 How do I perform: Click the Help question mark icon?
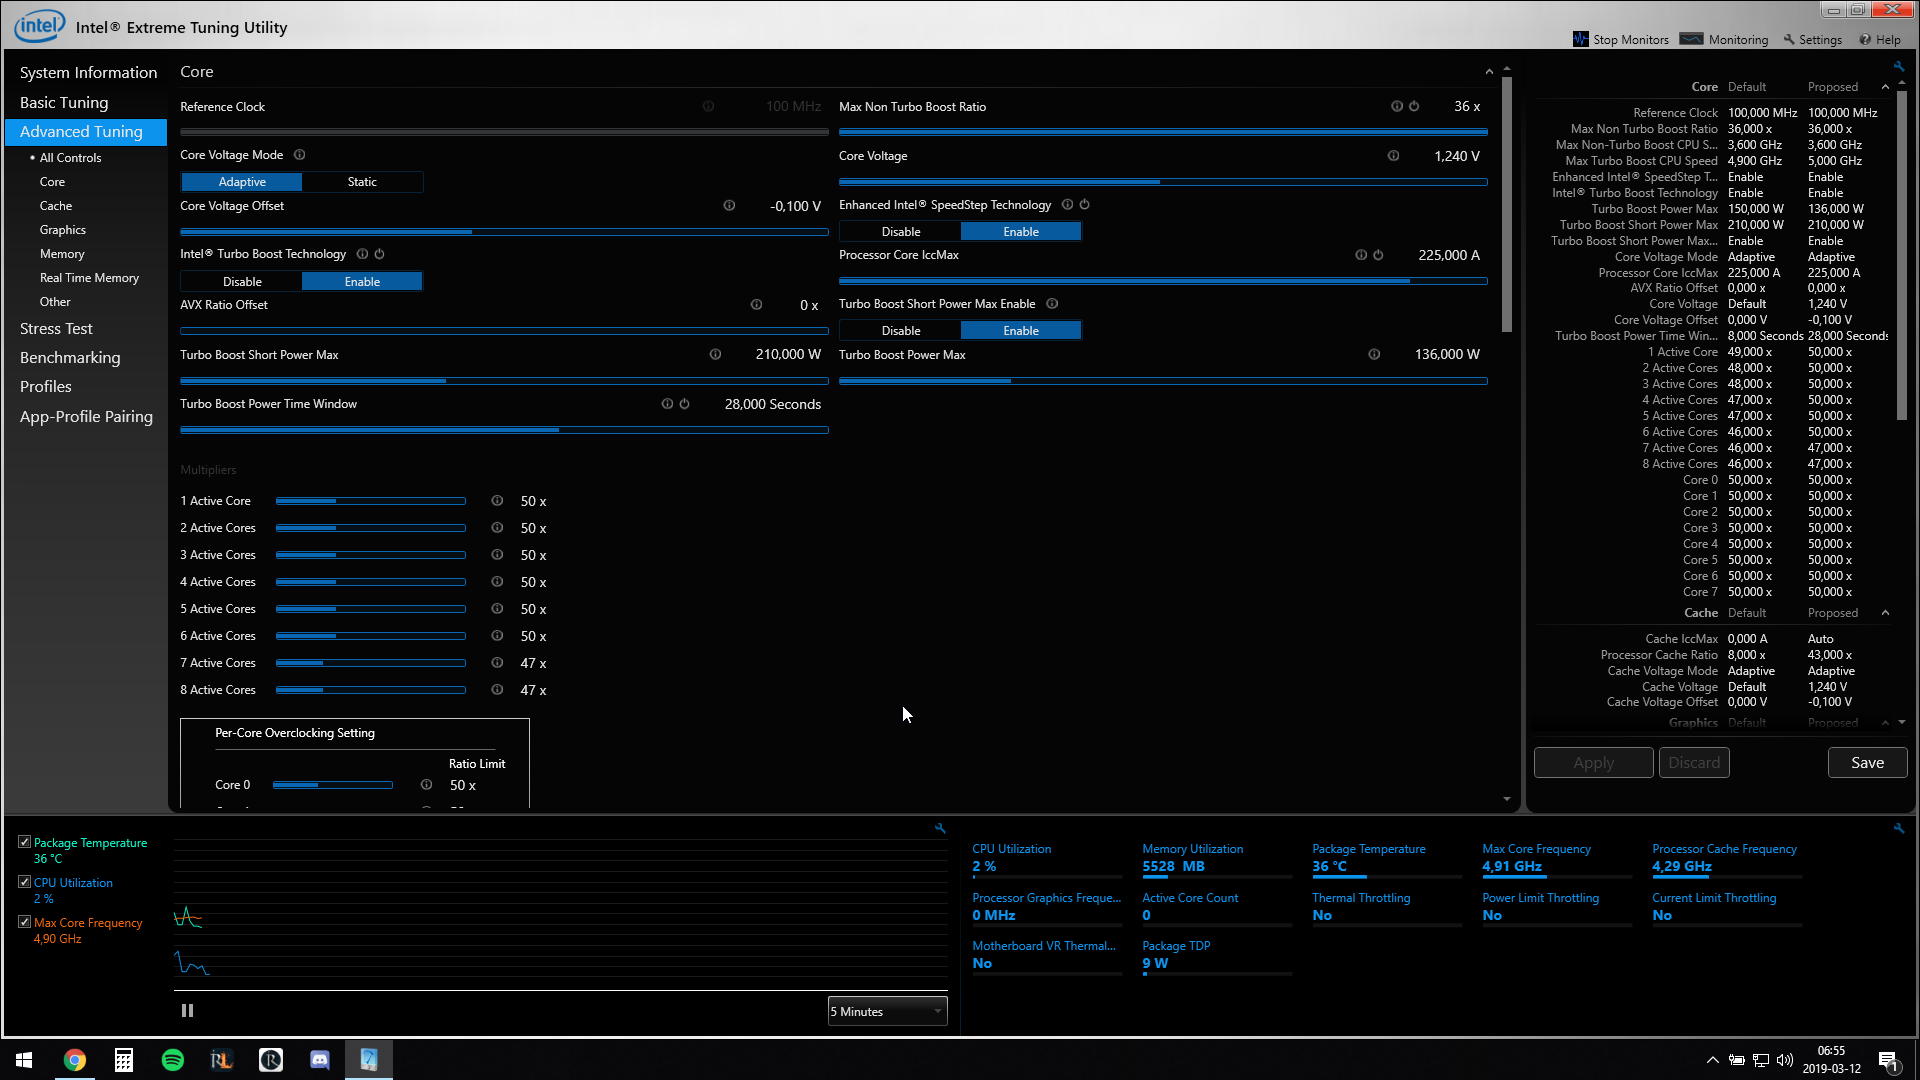point(1865,40)
